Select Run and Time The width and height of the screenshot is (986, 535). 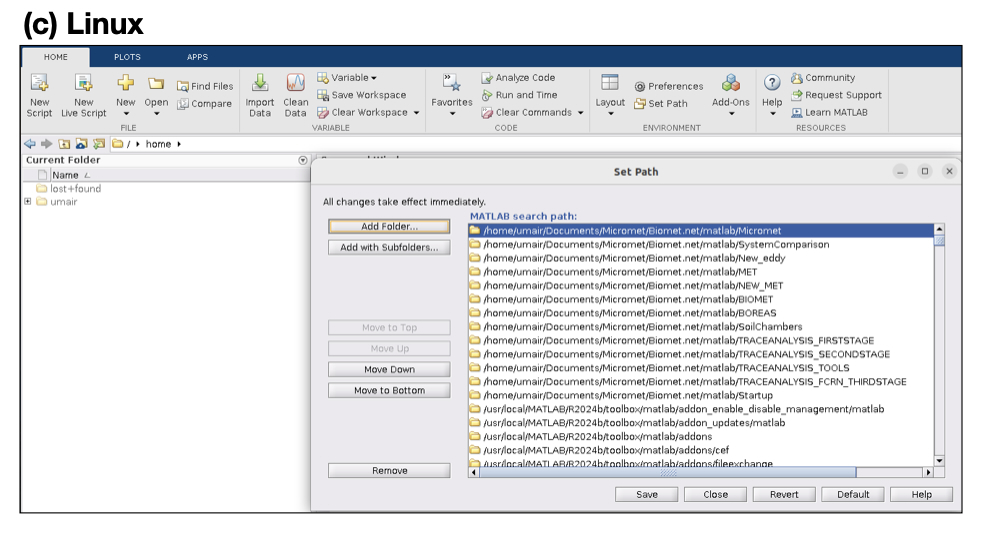click(519, 95)
